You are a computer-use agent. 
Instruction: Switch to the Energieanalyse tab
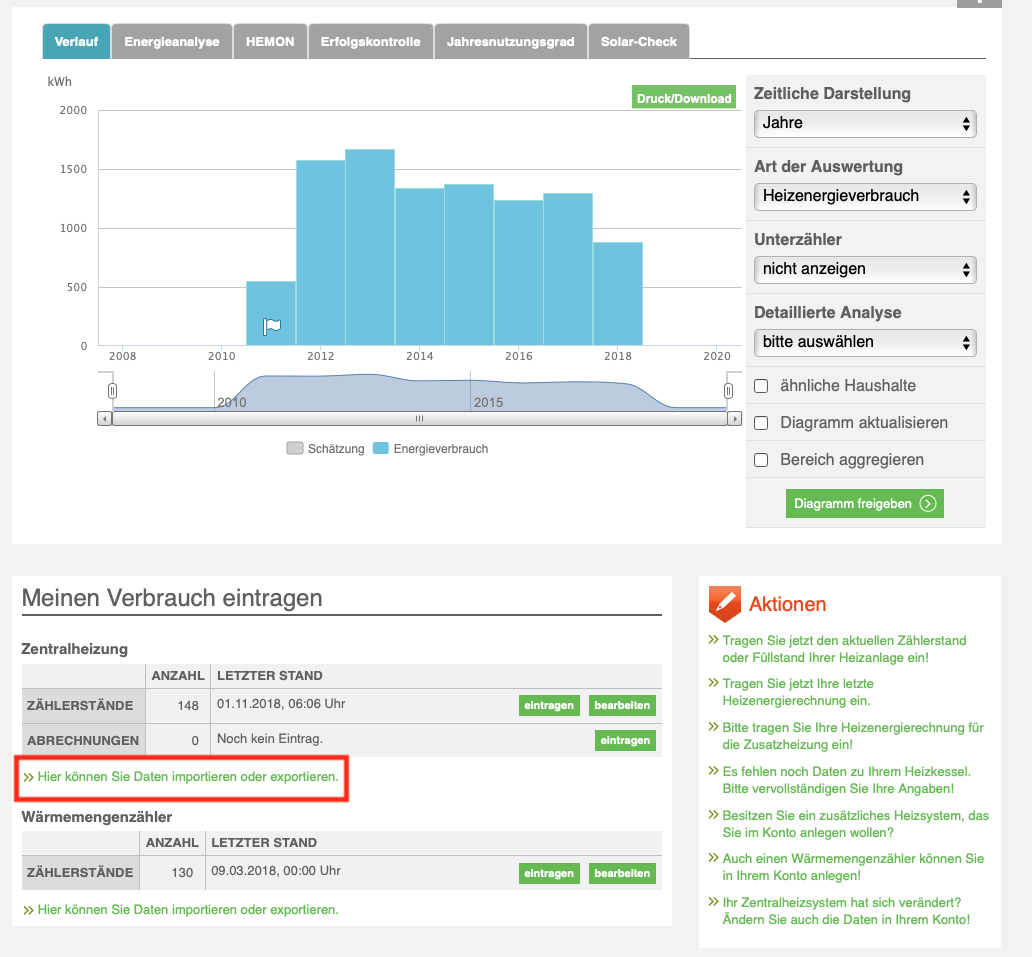(171, 42)
